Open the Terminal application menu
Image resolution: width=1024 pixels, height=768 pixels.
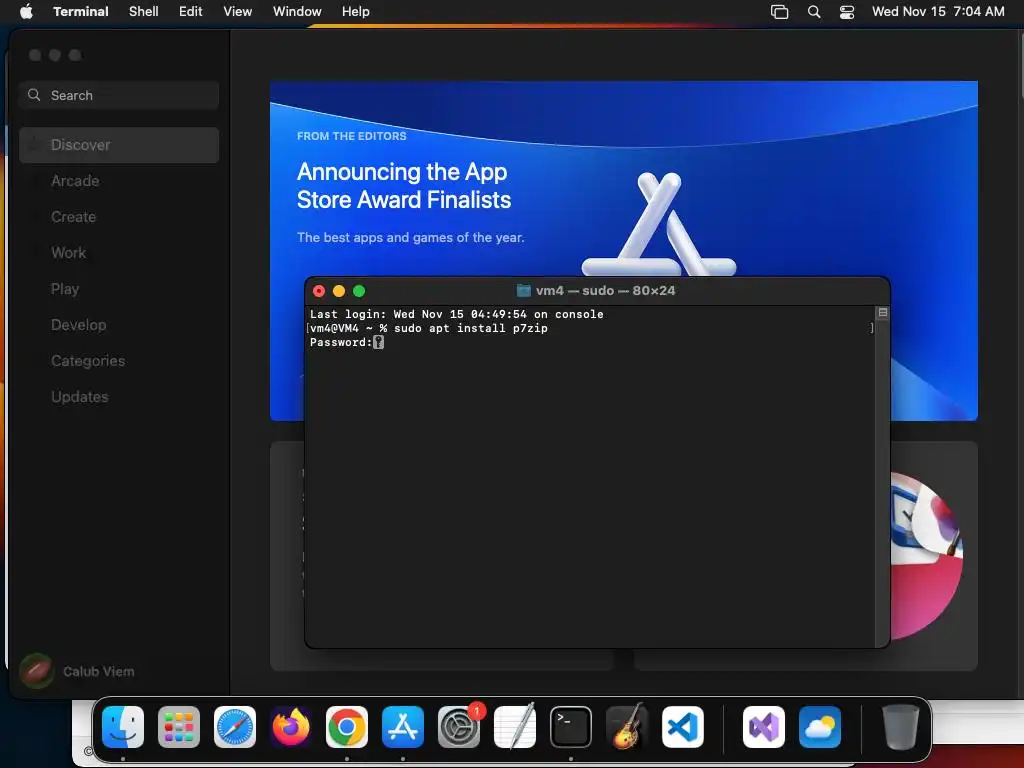(81, 12)
